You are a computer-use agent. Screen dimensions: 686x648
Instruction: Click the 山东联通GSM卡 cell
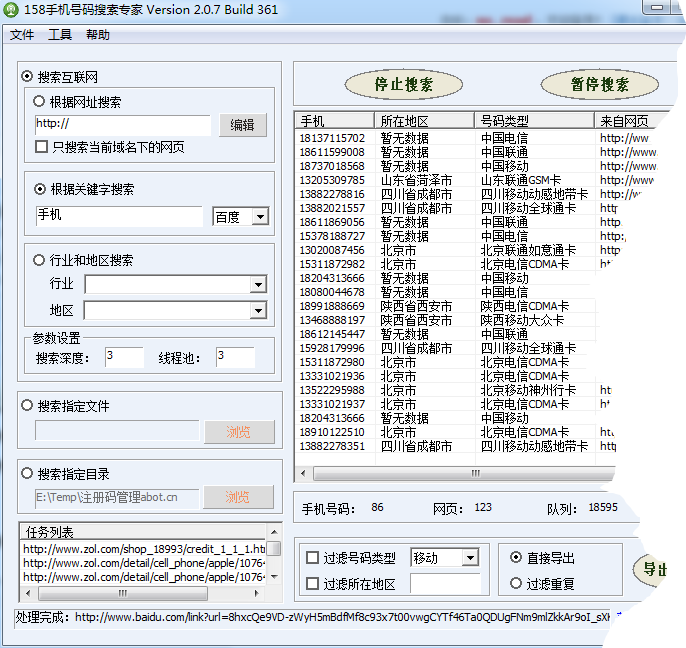[x=521, y=180]
